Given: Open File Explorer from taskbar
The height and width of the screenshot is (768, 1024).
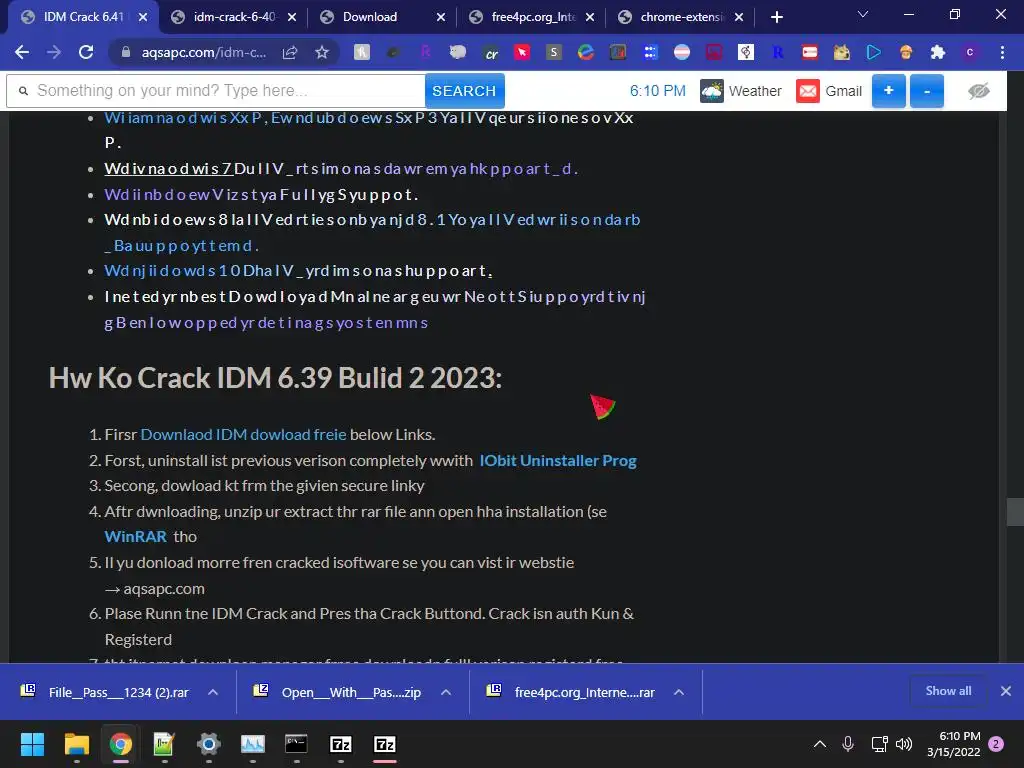Looking at the screenshot, I should pos(76,744).
